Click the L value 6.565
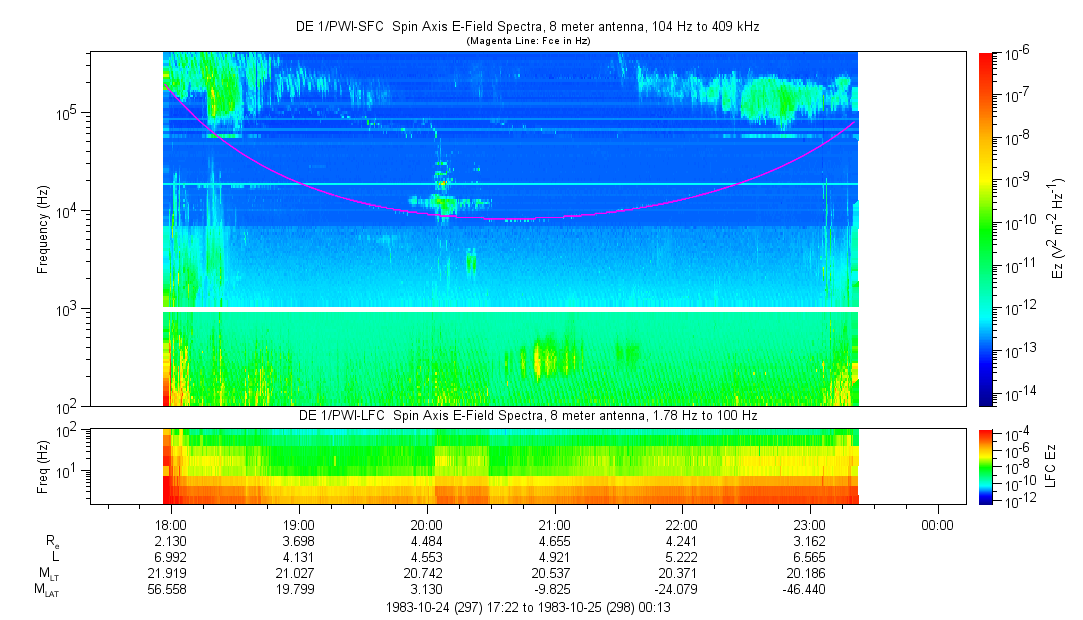Image resolution: width=1083 pixels, height=620 pixels. [809, 557]
